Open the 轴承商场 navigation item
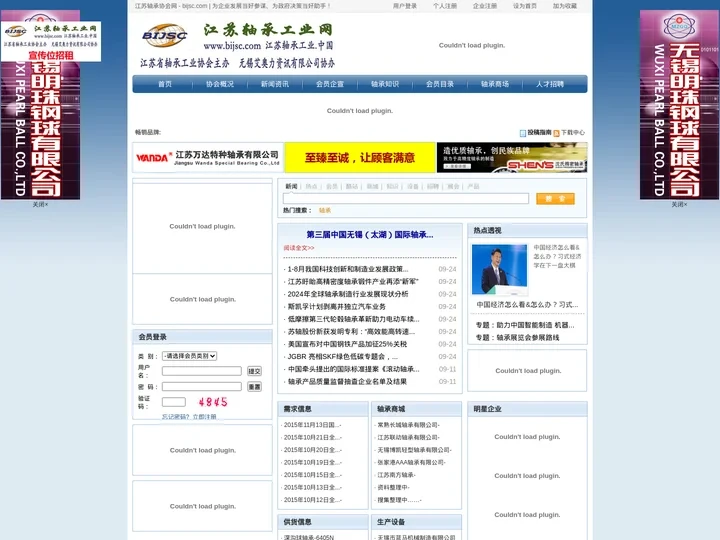Screen dimensions: 720x540 (x=495, y=84)
